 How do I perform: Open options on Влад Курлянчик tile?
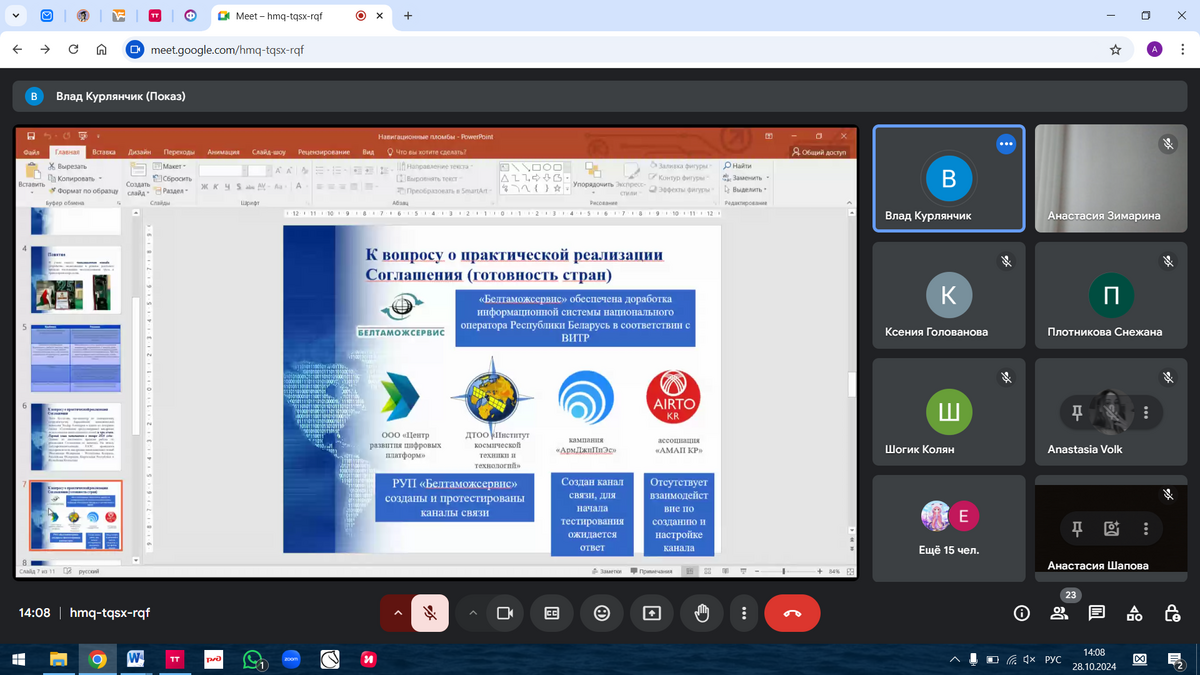tap(1006, 144)
